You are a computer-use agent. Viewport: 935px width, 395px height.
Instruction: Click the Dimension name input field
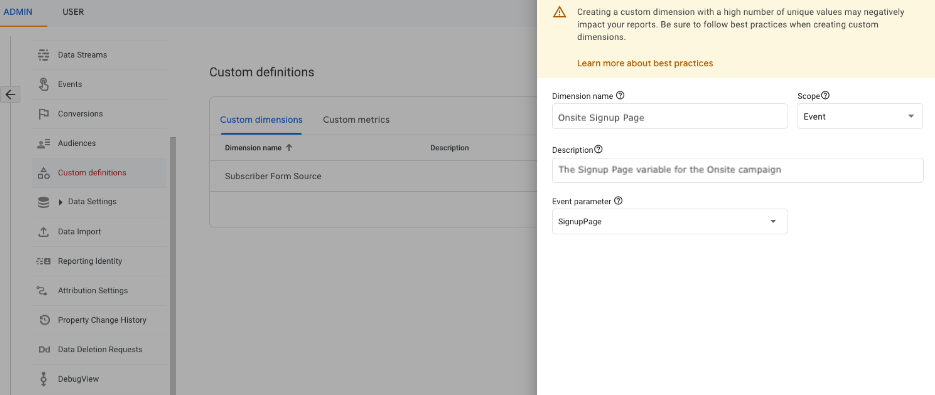click(x=670, y=116)
